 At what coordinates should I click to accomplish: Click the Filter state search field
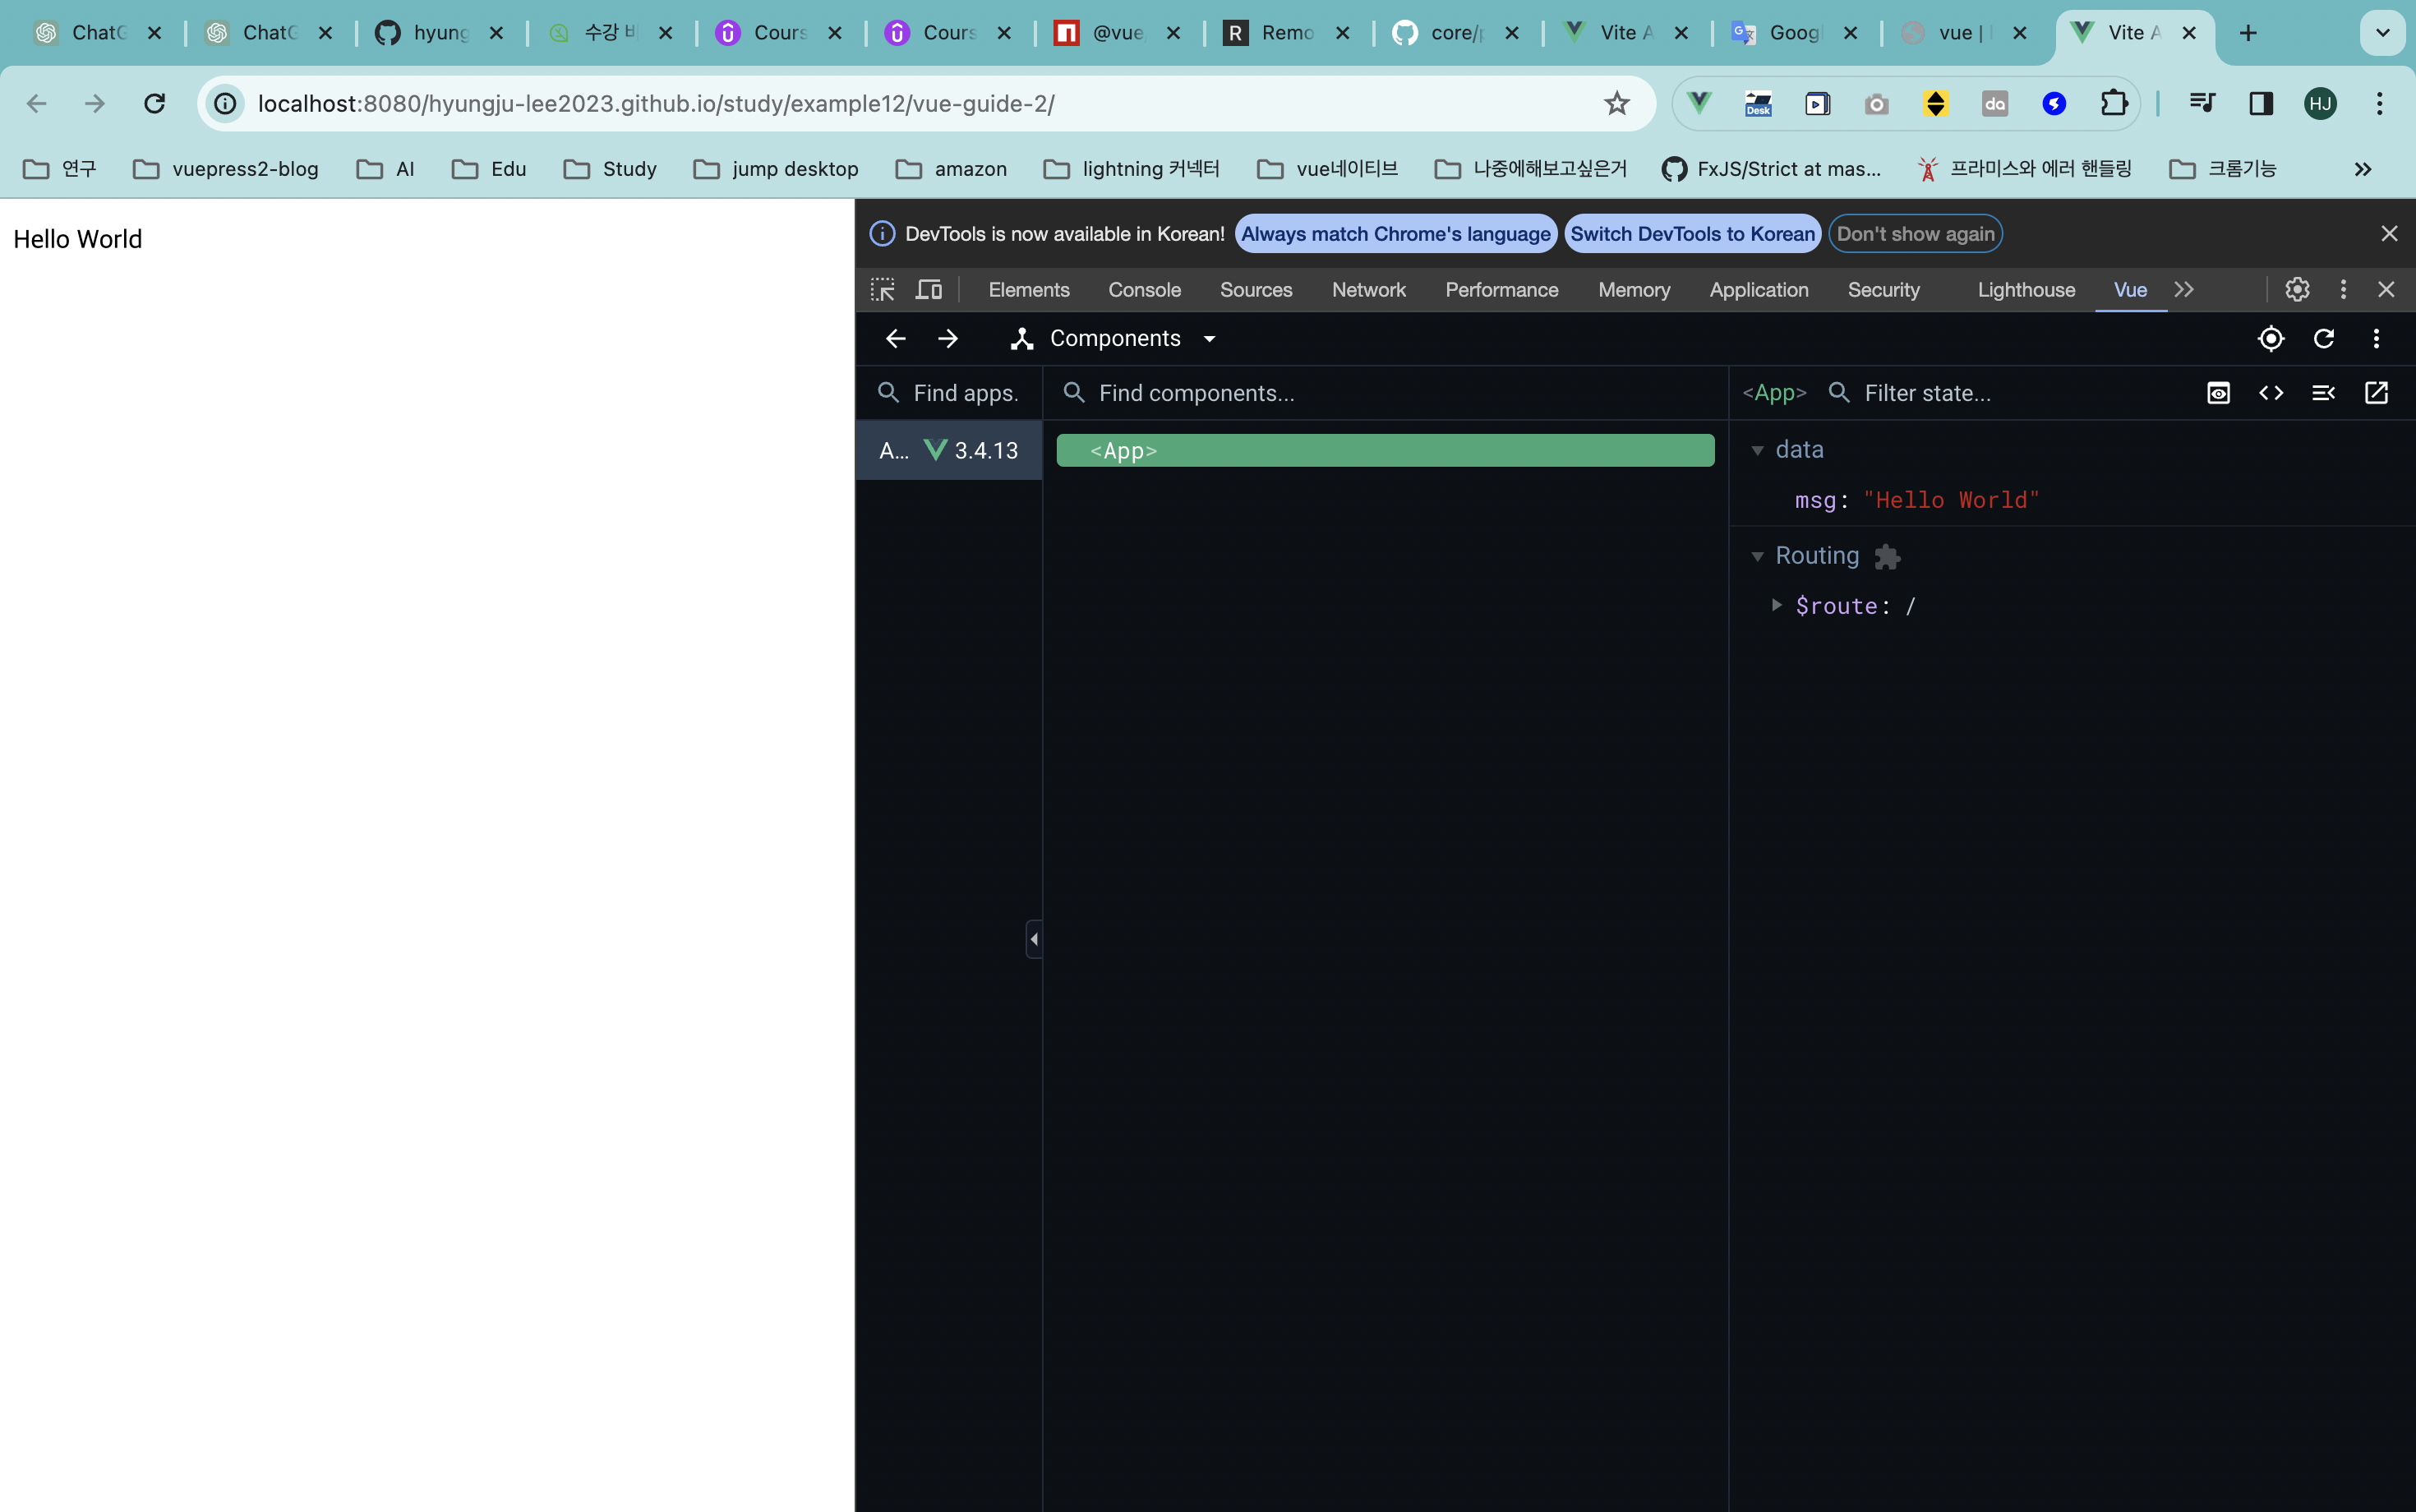(2010, 393)
